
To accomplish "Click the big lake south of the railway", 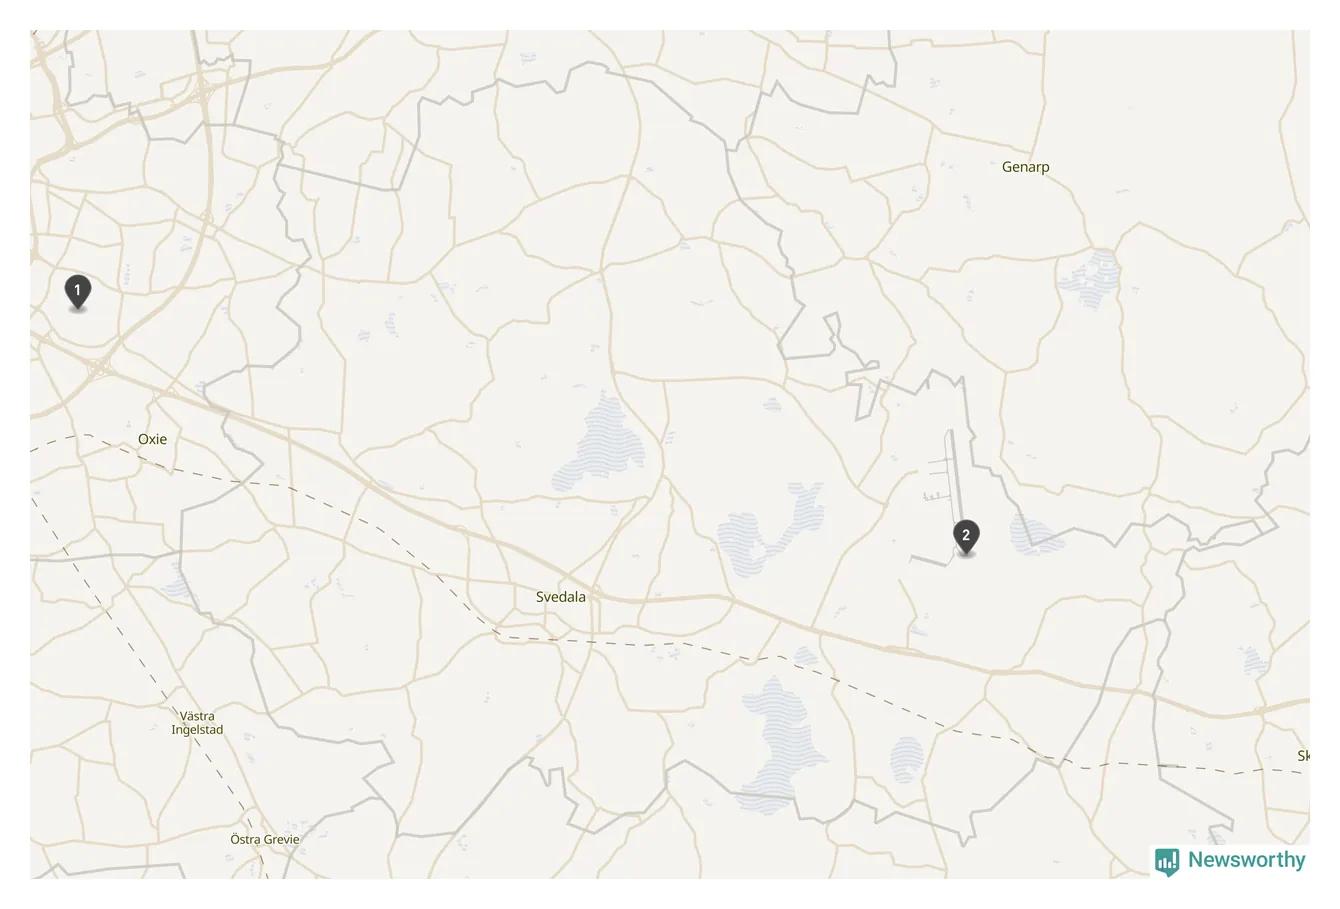I will (782, 740).
